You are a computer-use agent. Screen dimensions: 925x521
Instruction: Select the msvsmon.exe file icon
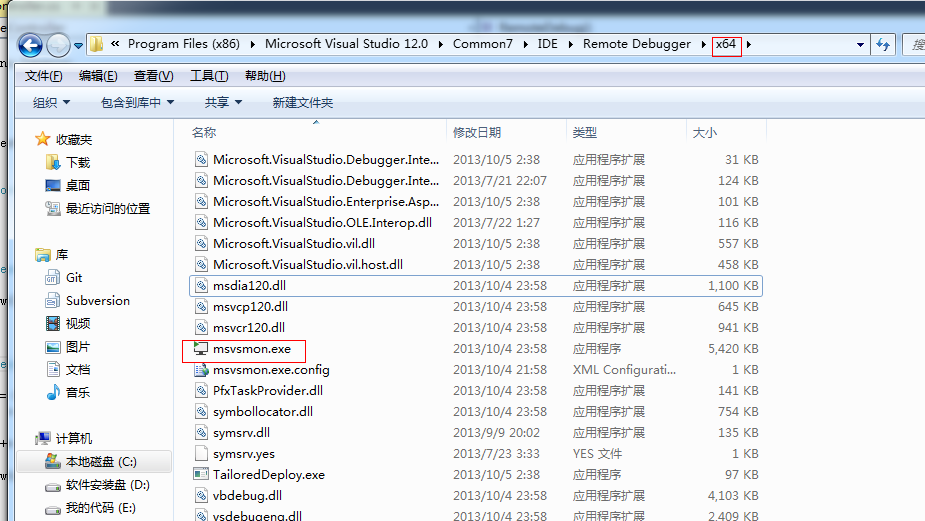(x=201, y=349)
